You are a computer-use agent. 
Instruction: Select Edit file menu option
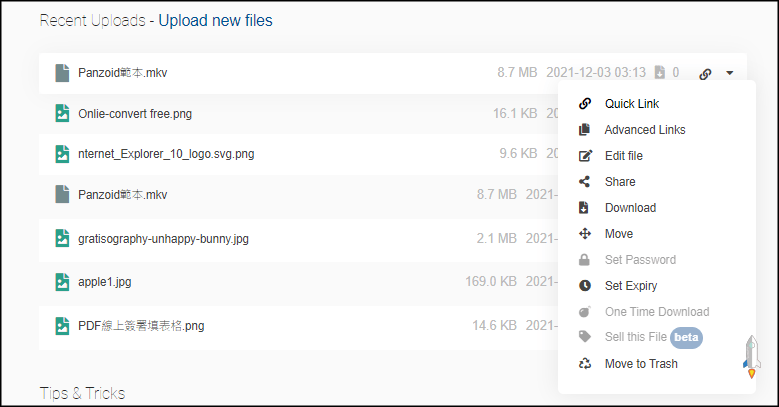click(623, 156)
